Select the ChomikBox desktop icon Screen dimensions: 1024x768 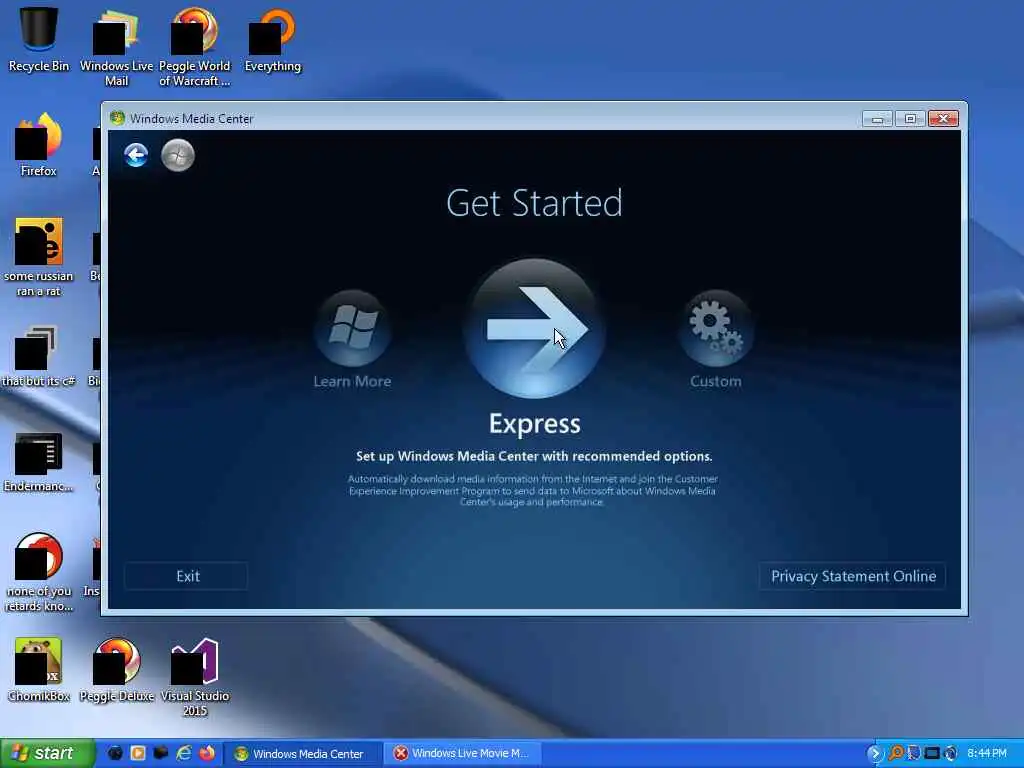39,670
